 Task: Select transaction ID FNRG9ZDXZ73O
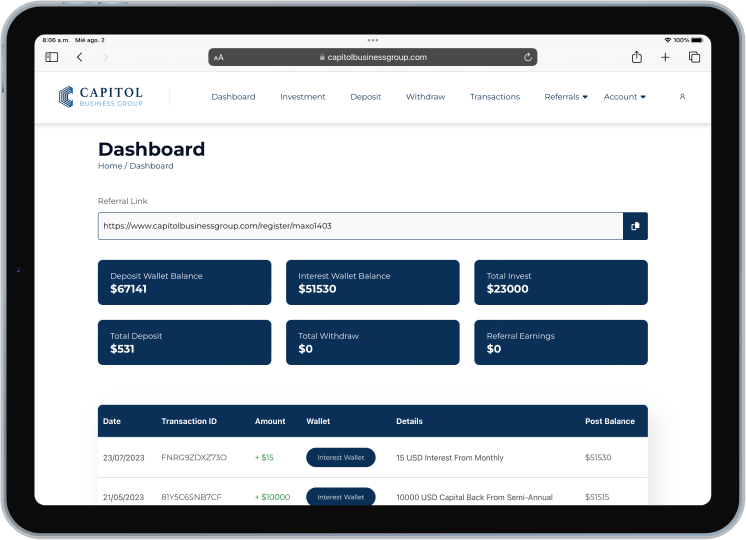194,457
